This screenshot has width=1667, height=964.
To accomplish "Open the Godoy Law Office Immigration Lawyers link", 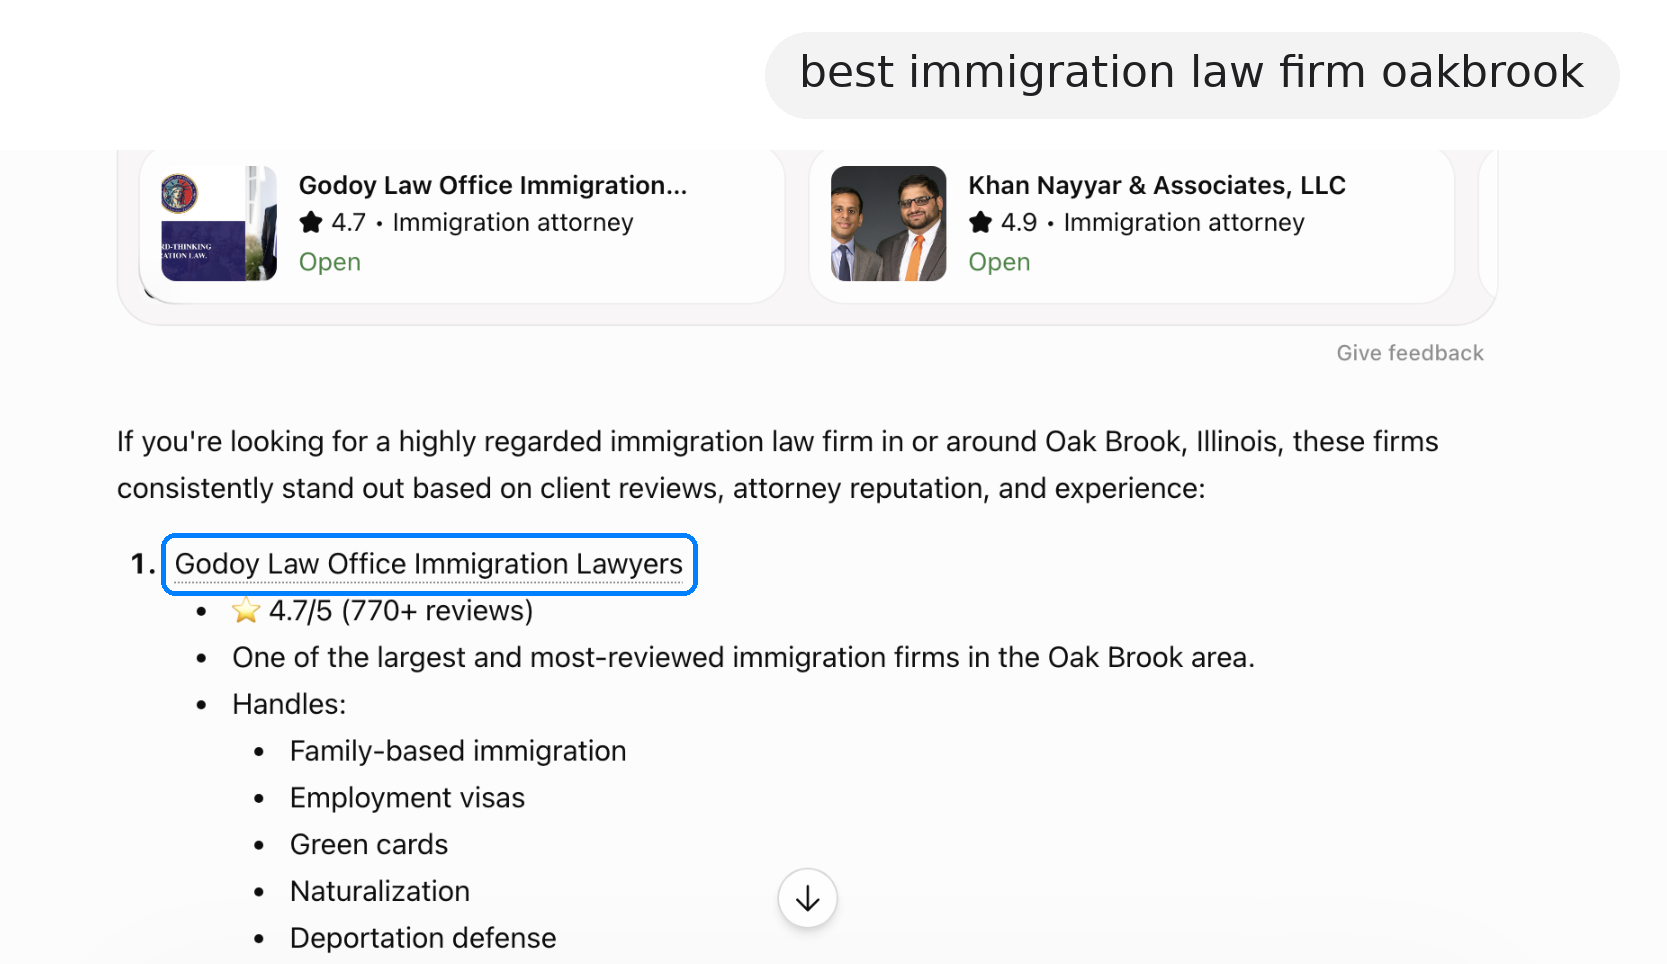I will 429,564.
